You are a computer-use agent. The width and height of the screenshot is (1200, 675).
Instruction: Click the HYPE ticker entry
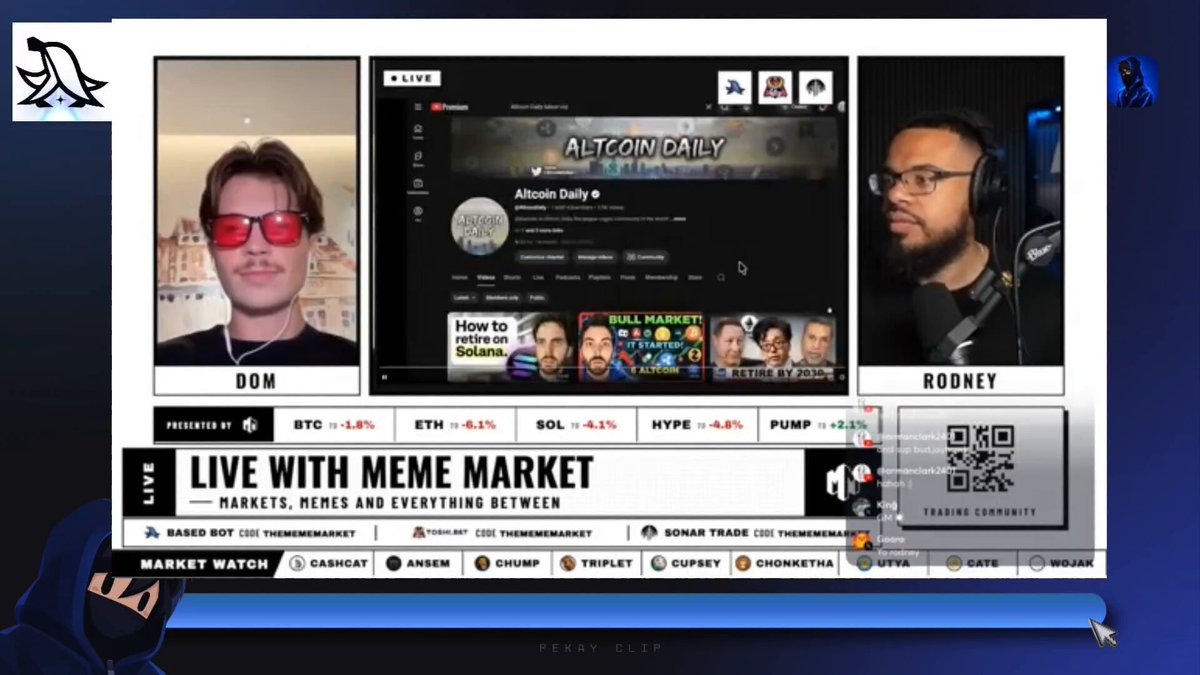(697, 425)
